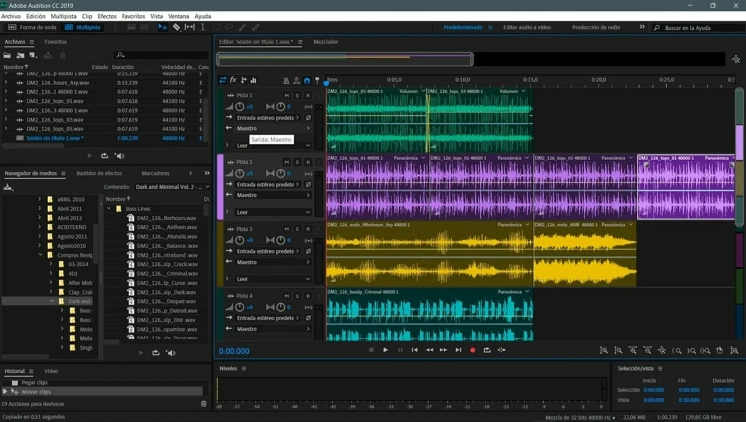Image resolution: width=746 pixels, height=422 pixels.
Task: Switch to the Mezclador tab
Action: [326, 42]
